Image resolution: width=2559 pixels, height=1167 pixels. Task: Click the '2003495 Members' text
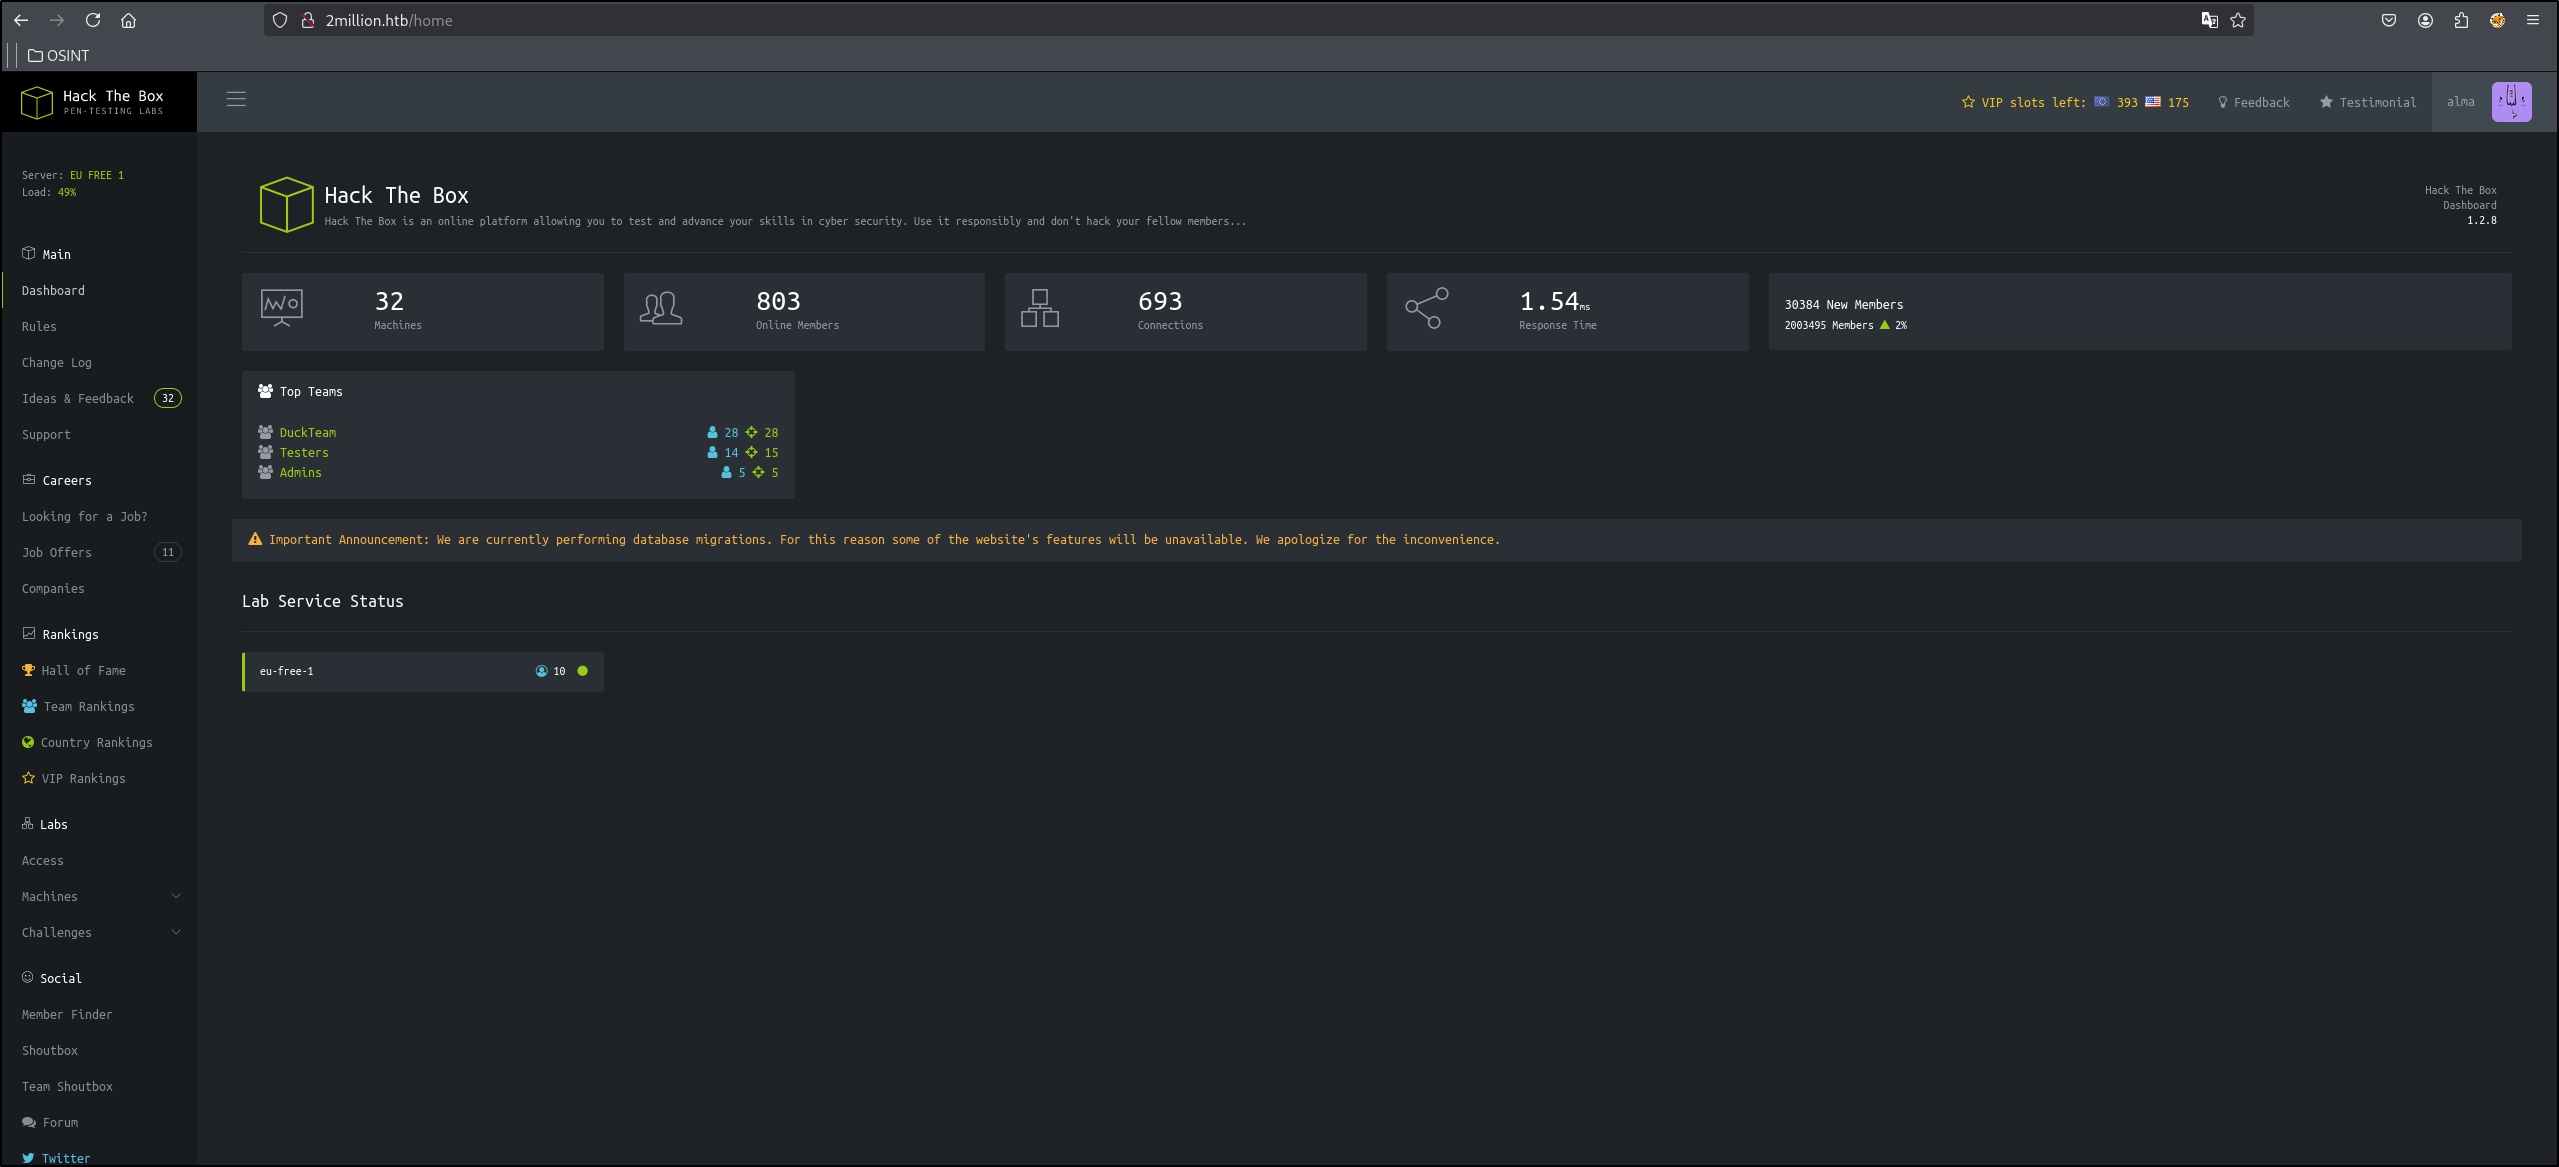[1828, 325]
